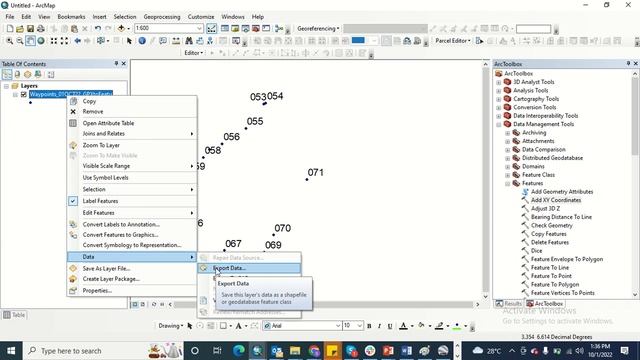The width and height of the screenshot is (640, 360).
Task: Click the Add Data button
Action: tap(121, 29)
